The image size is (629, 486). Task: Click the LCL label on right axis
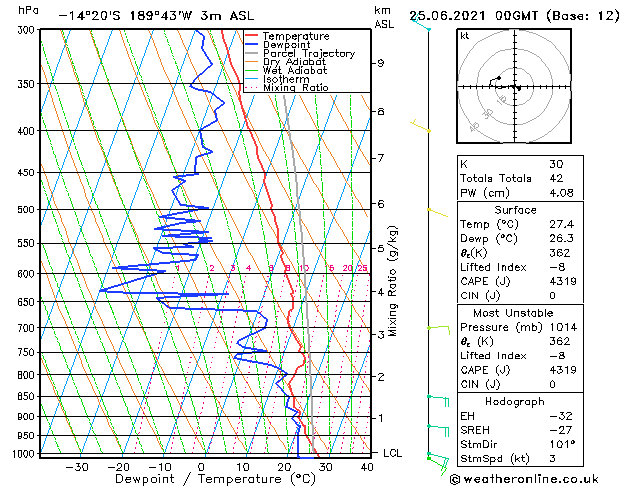pos(394,453)
